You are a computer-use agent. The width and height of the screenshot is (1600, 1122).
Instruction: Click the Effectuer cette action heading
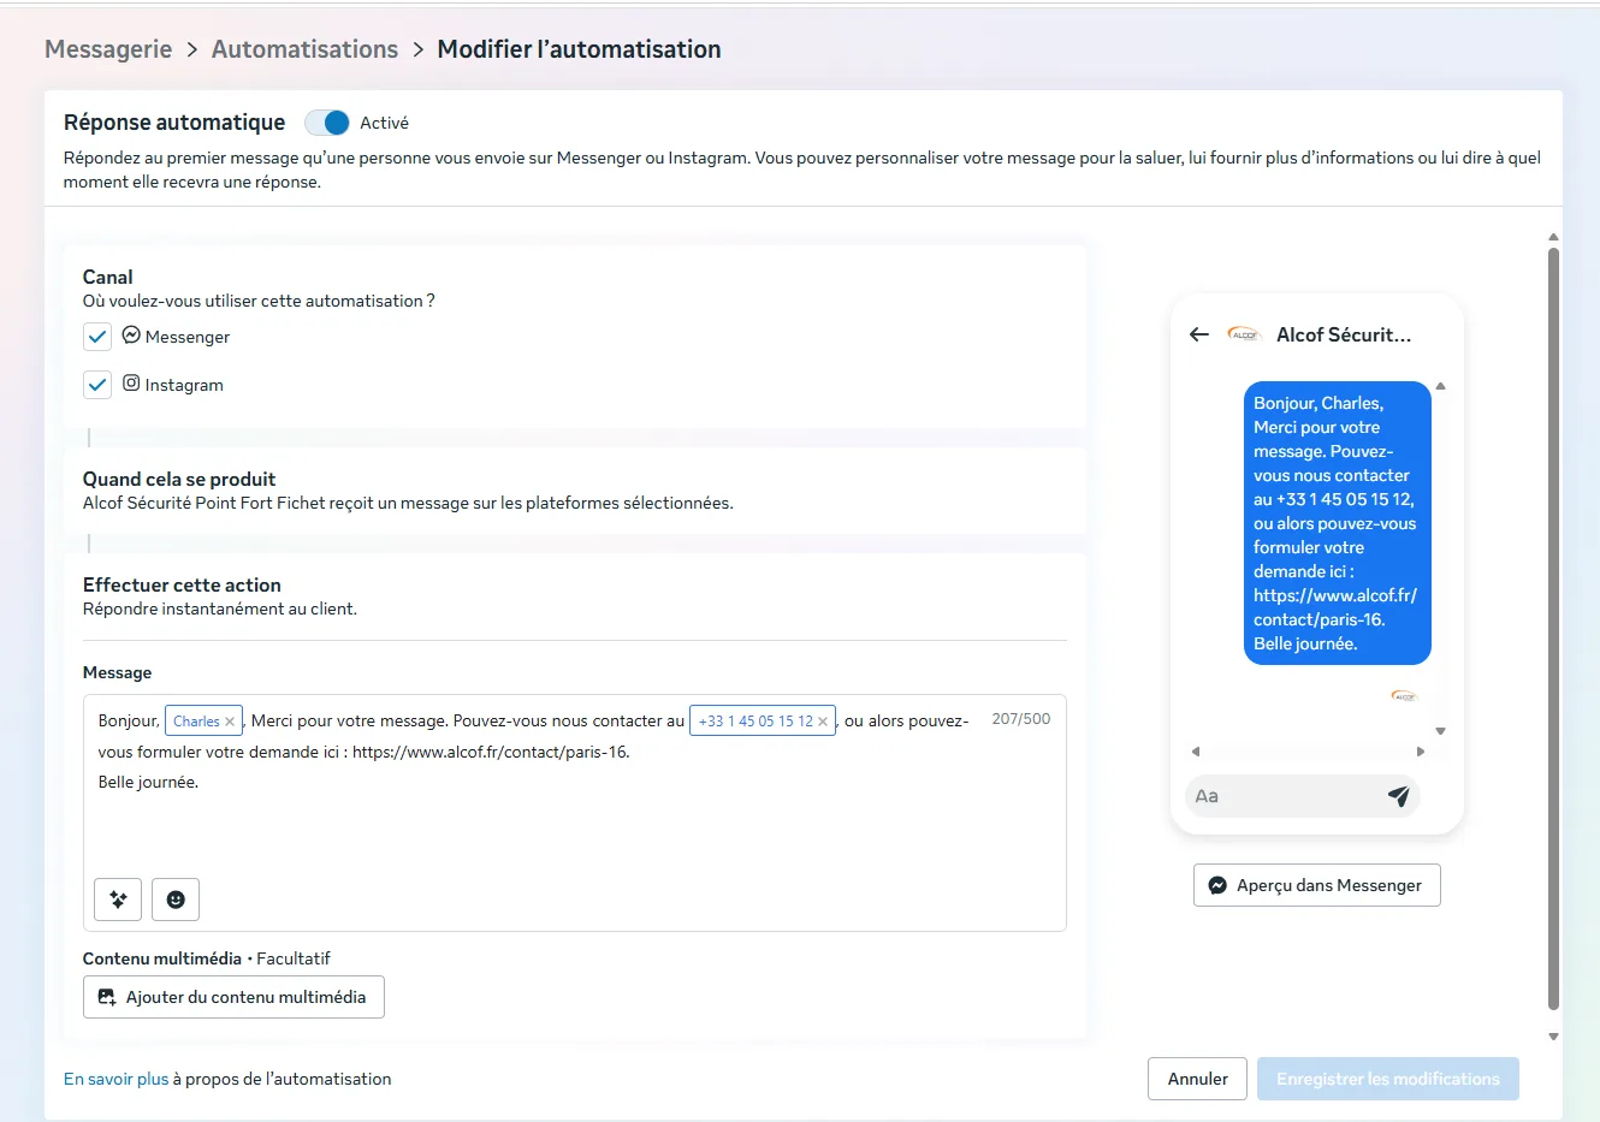point(182,585)
